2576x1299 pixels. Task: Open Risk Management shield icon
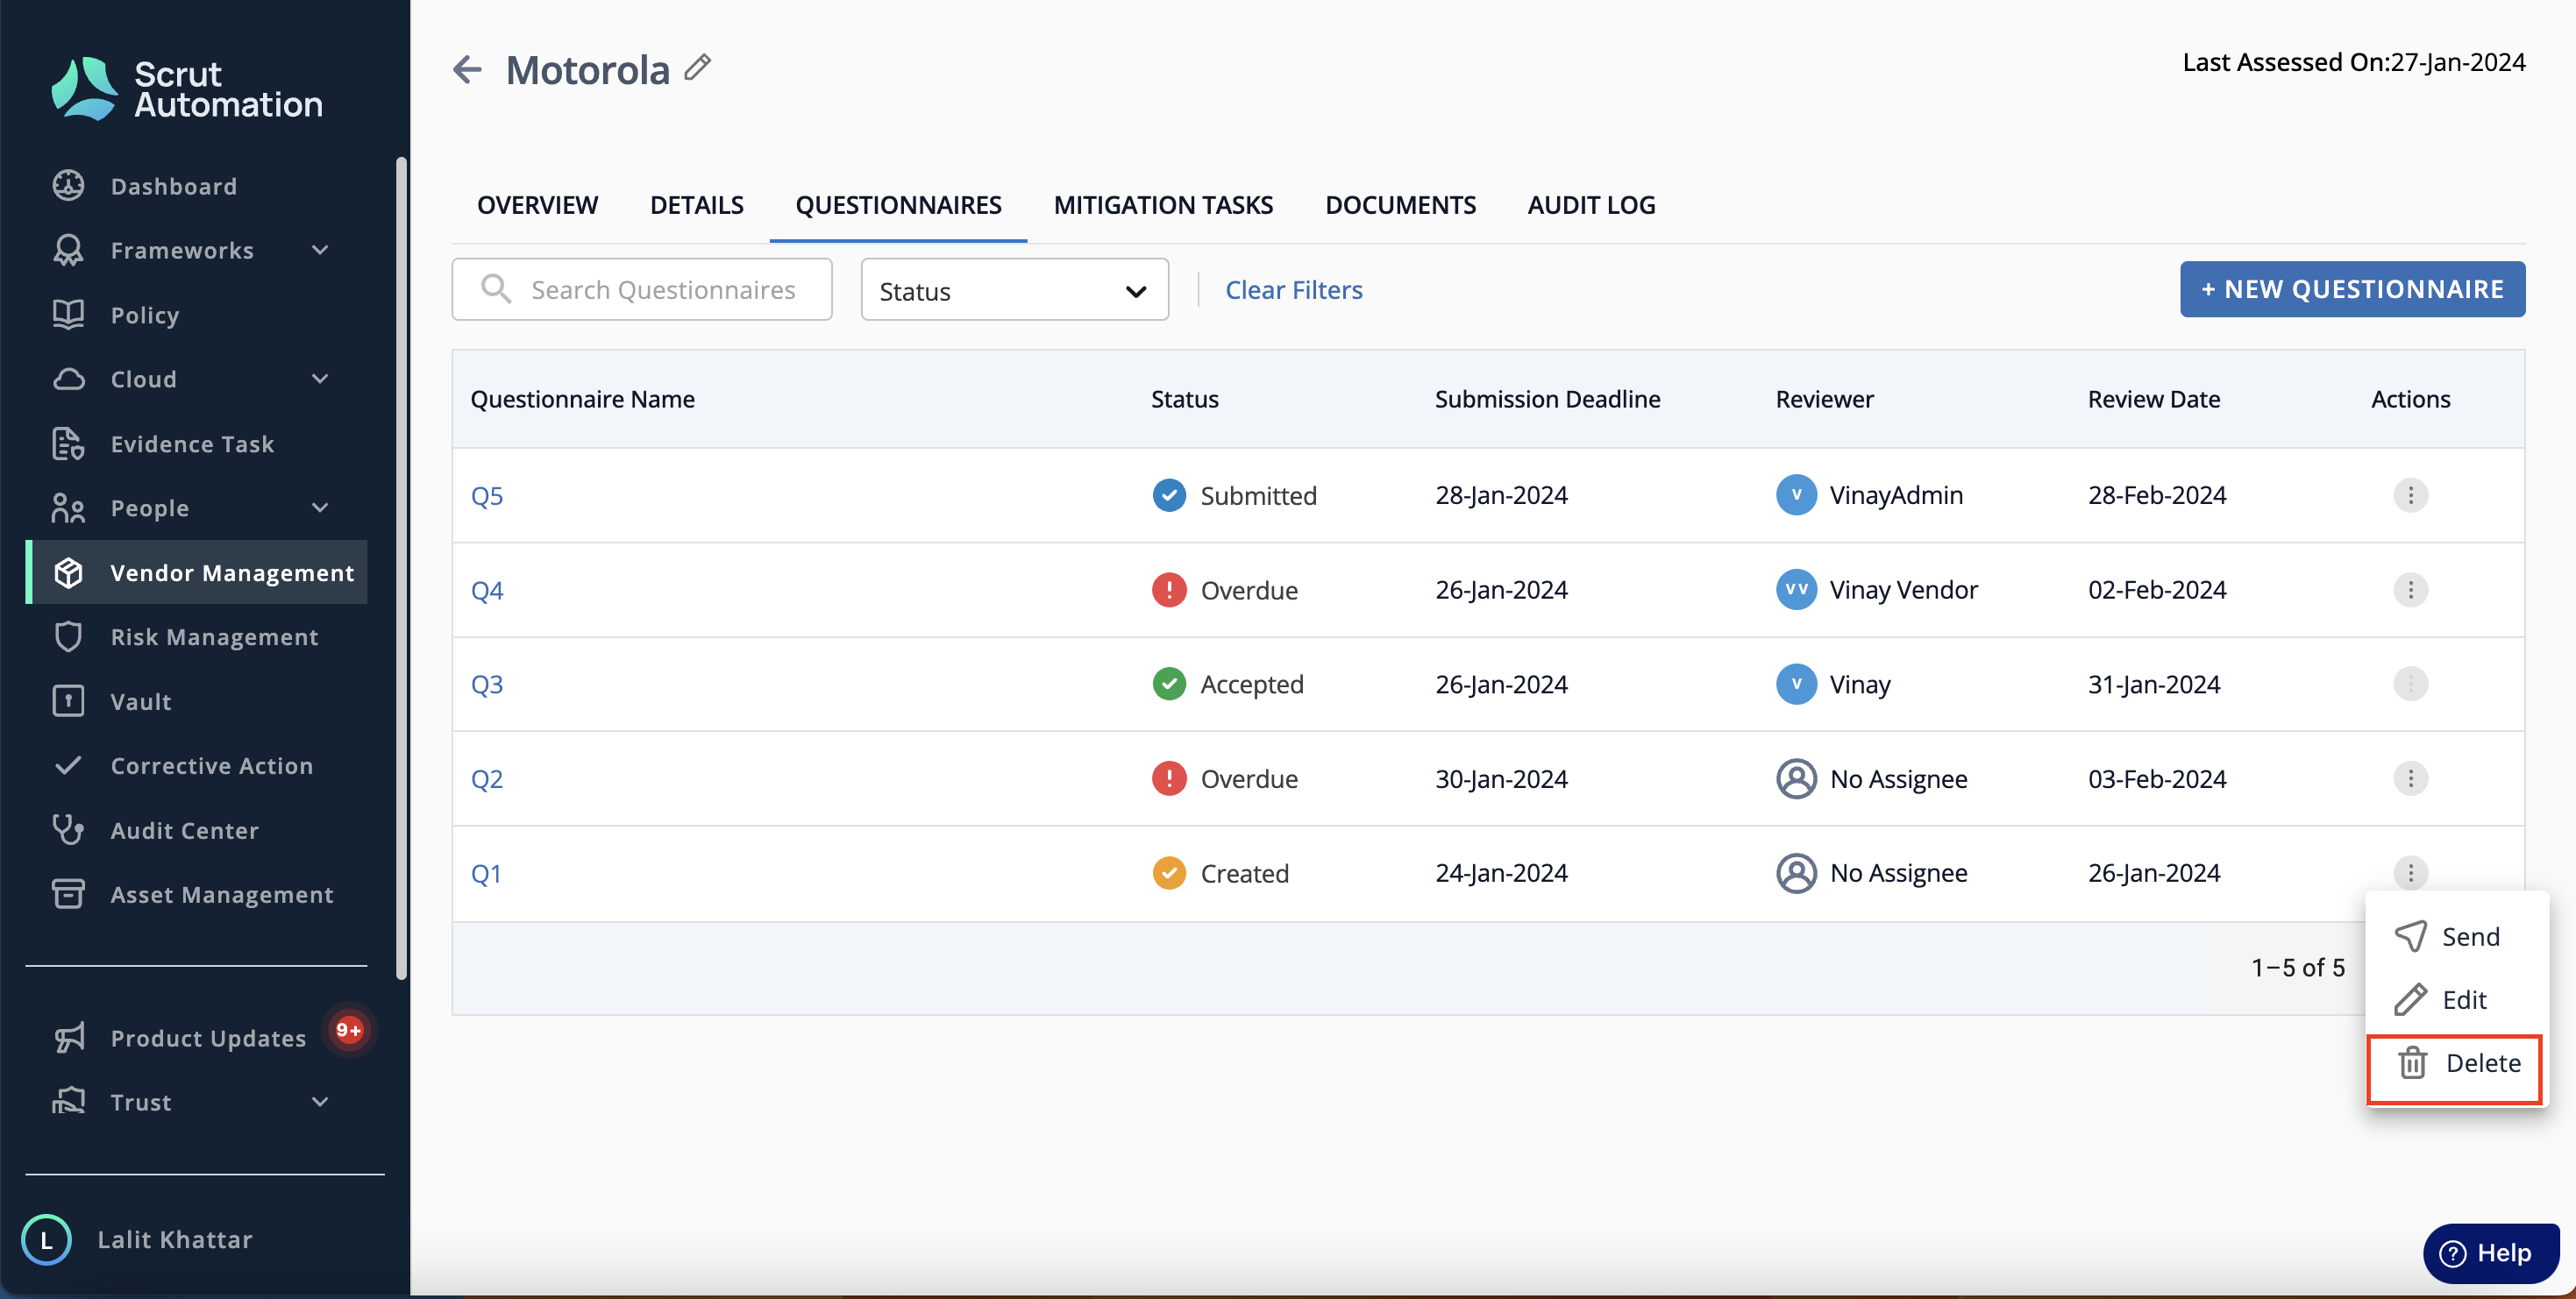(x=68, y=637)
